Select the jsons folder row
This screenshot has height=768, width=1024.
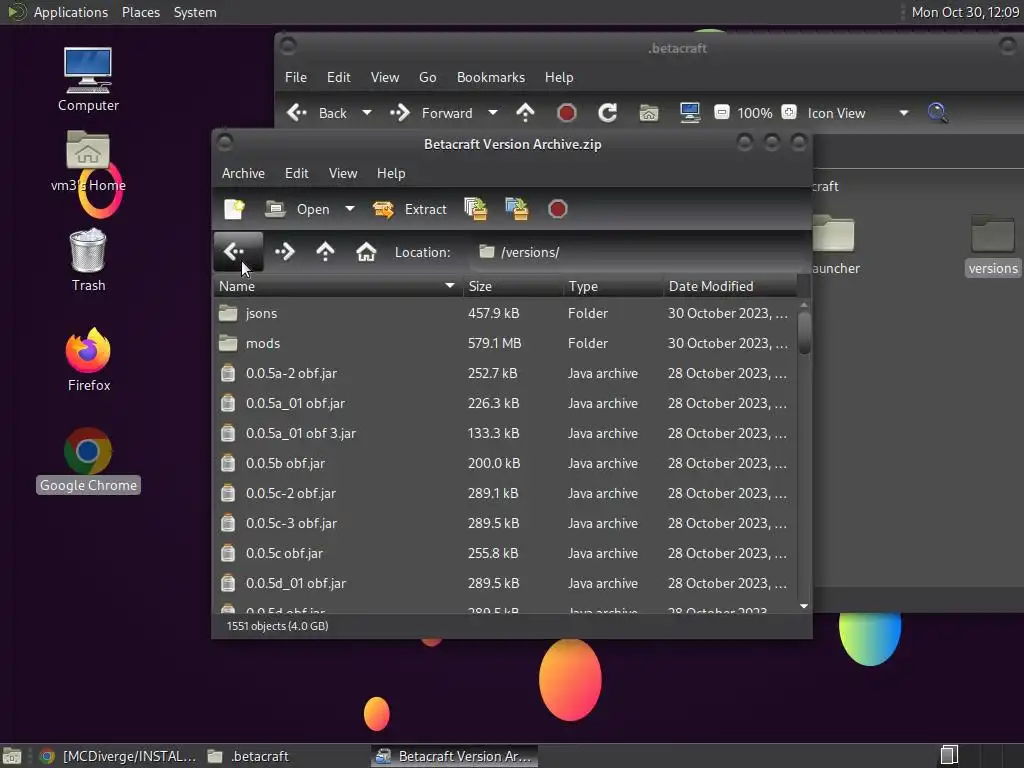505,313
